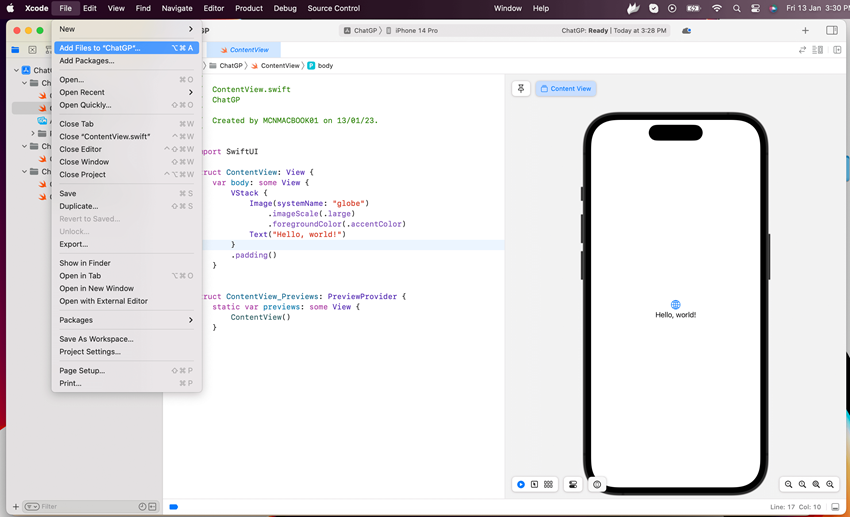Open the preview orientation circle icon

(x=597, y=484)
